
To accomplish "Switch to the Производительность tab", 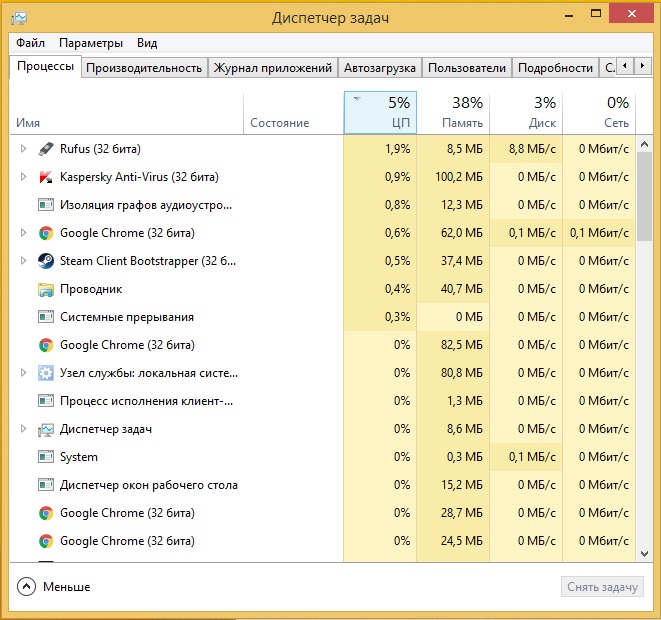I will [144, 68].
